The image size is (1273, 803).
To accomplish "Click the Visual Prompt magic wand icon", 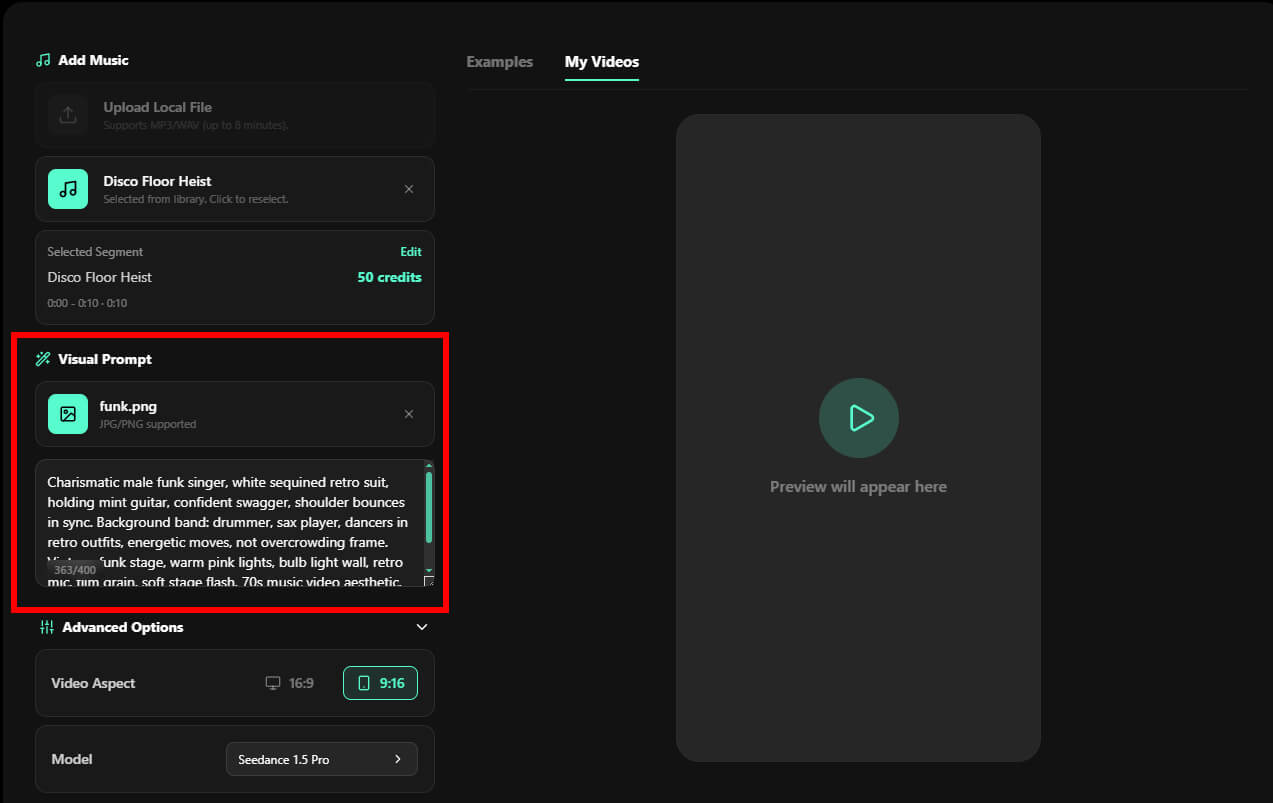I will (43, 359).
